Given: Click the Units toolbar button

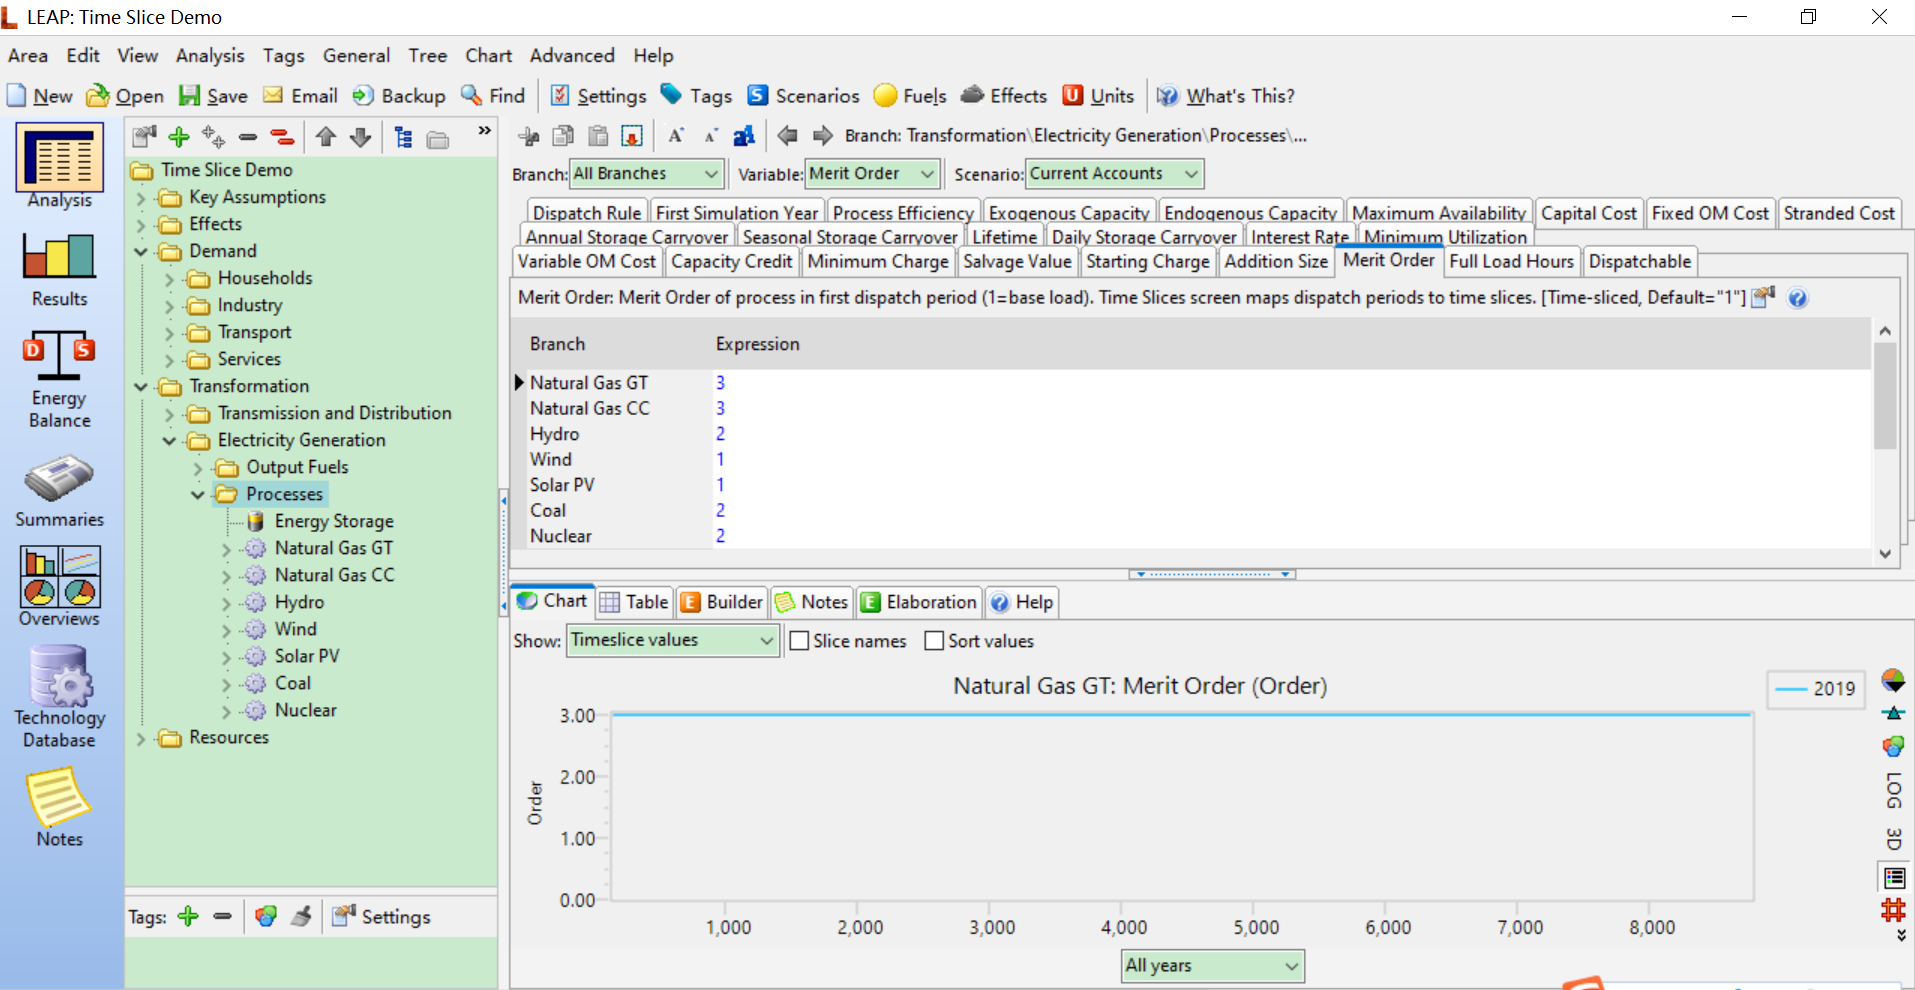Looking at the screenshot, I should pyautogui.click(x=1098, y=96).
